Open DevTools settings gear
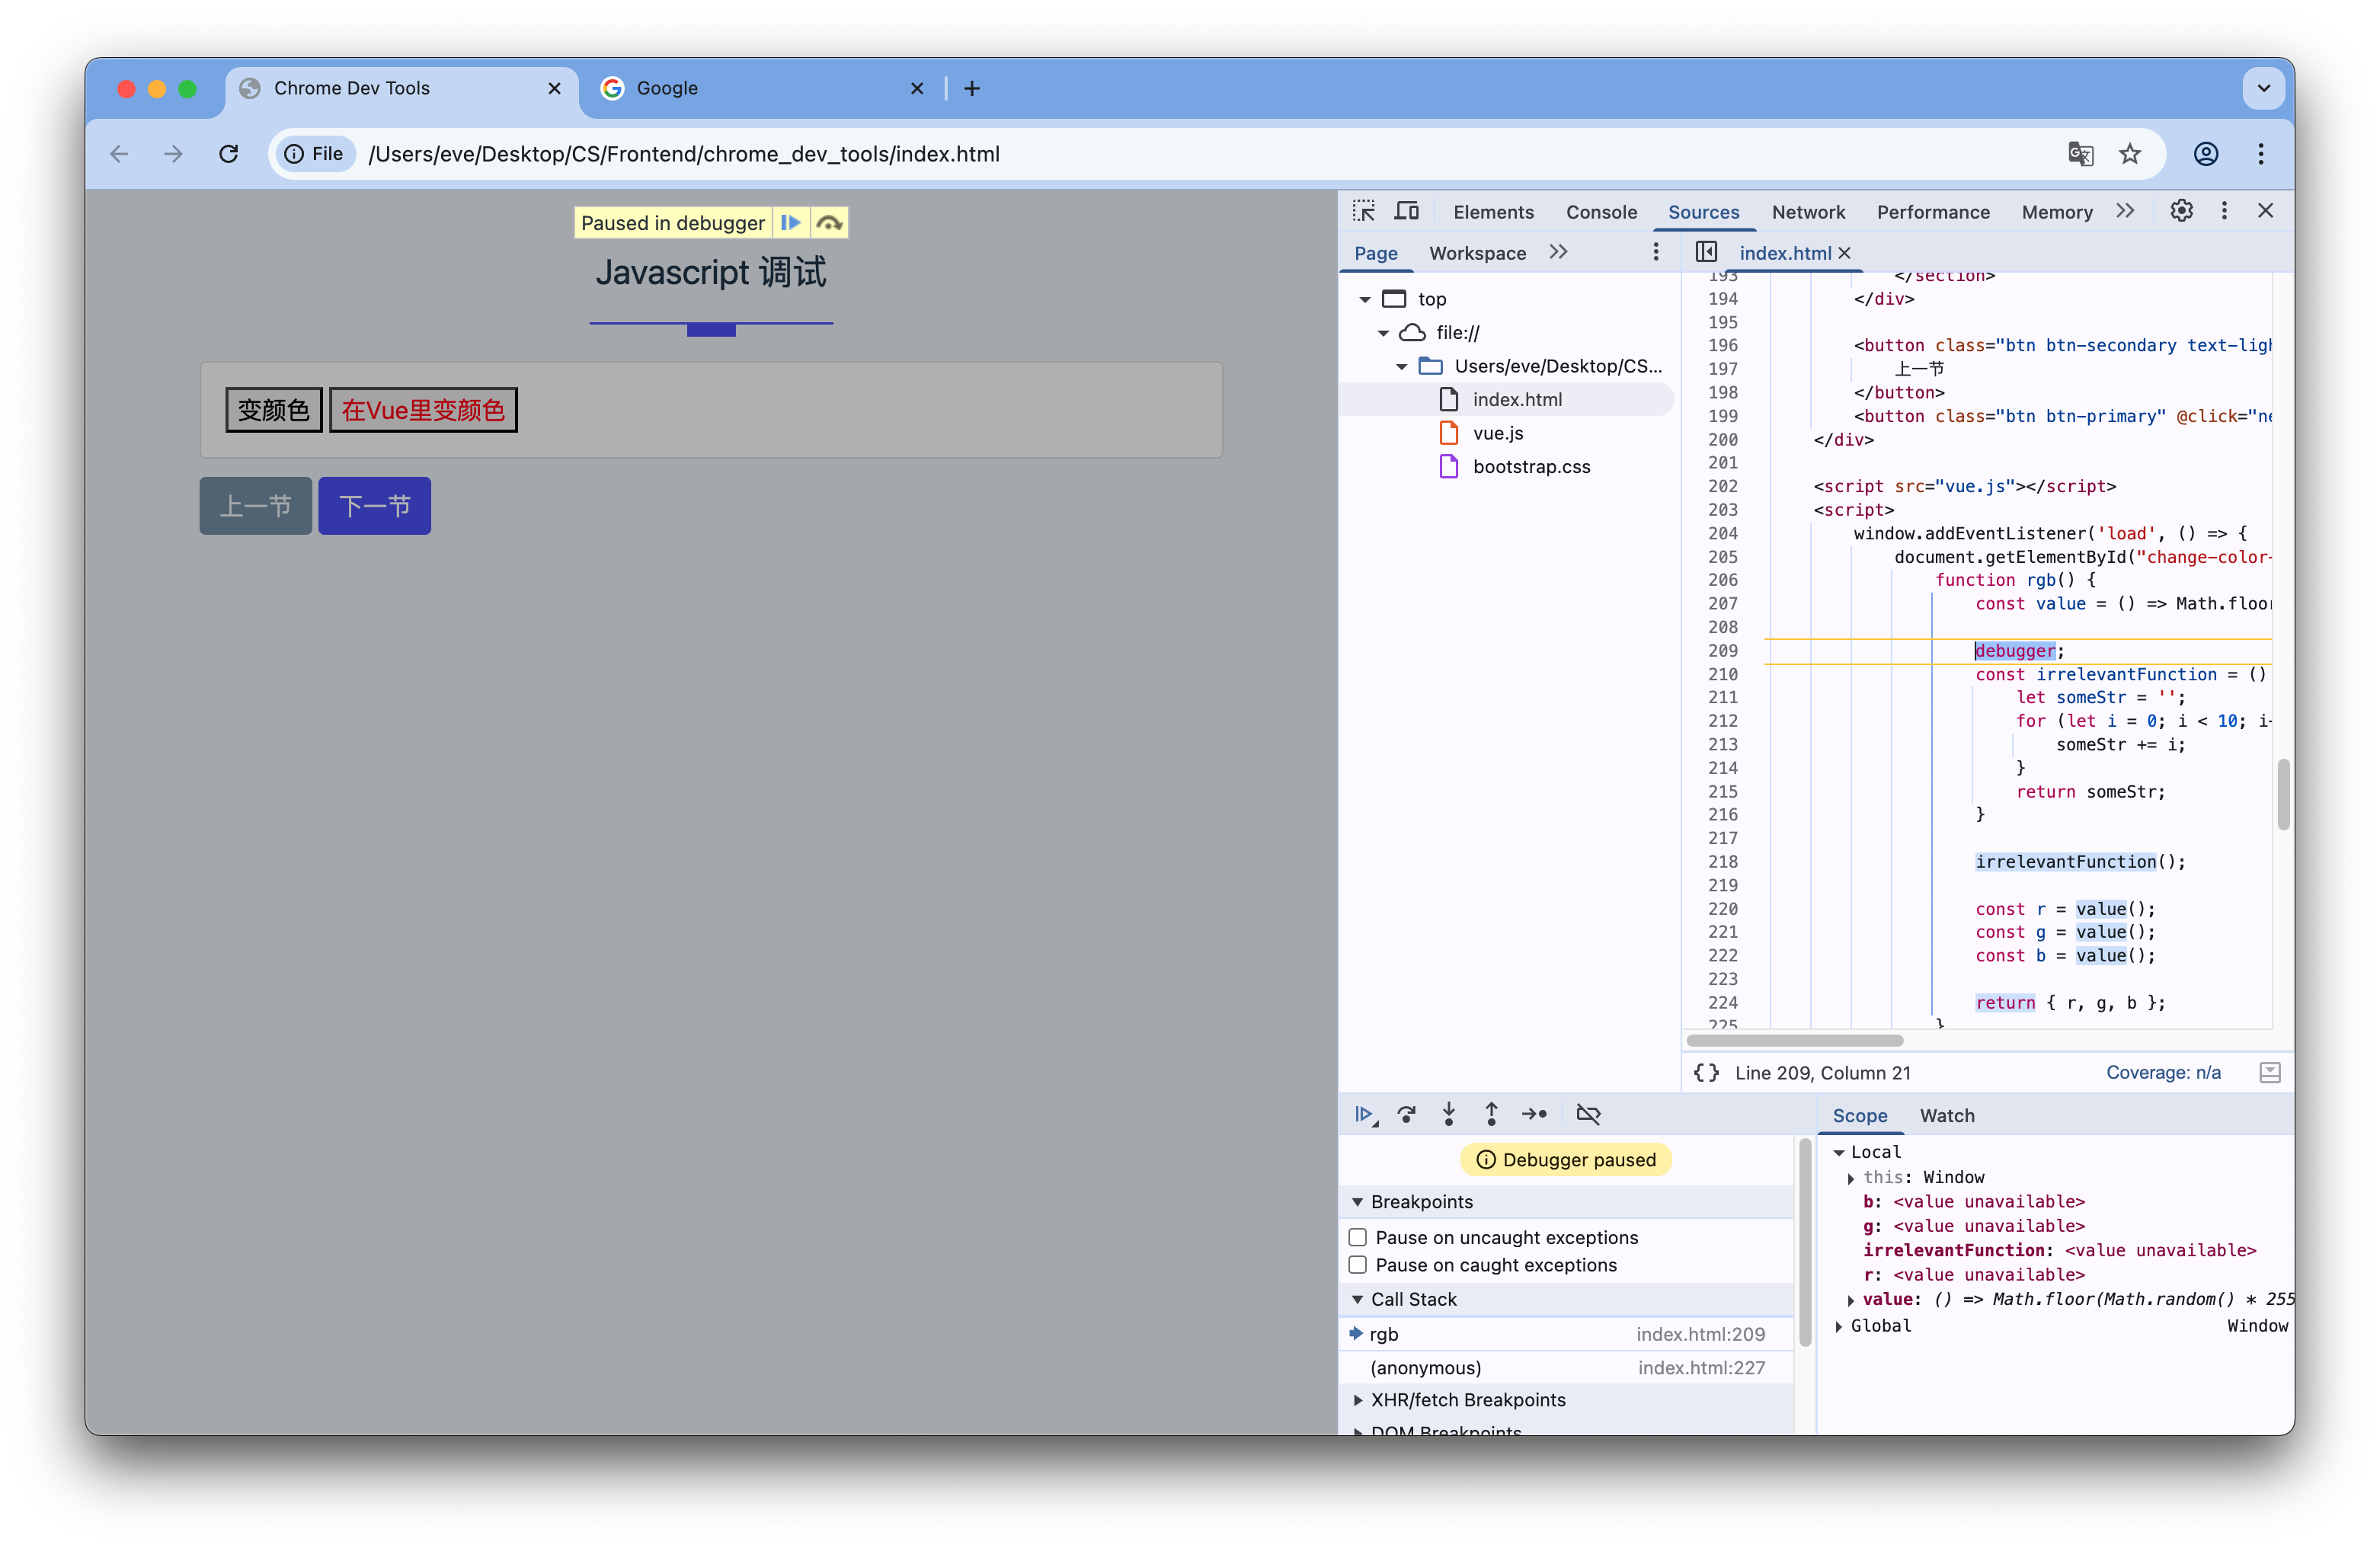This screenshot has width=2380, height=1548. click(2181, 211)
